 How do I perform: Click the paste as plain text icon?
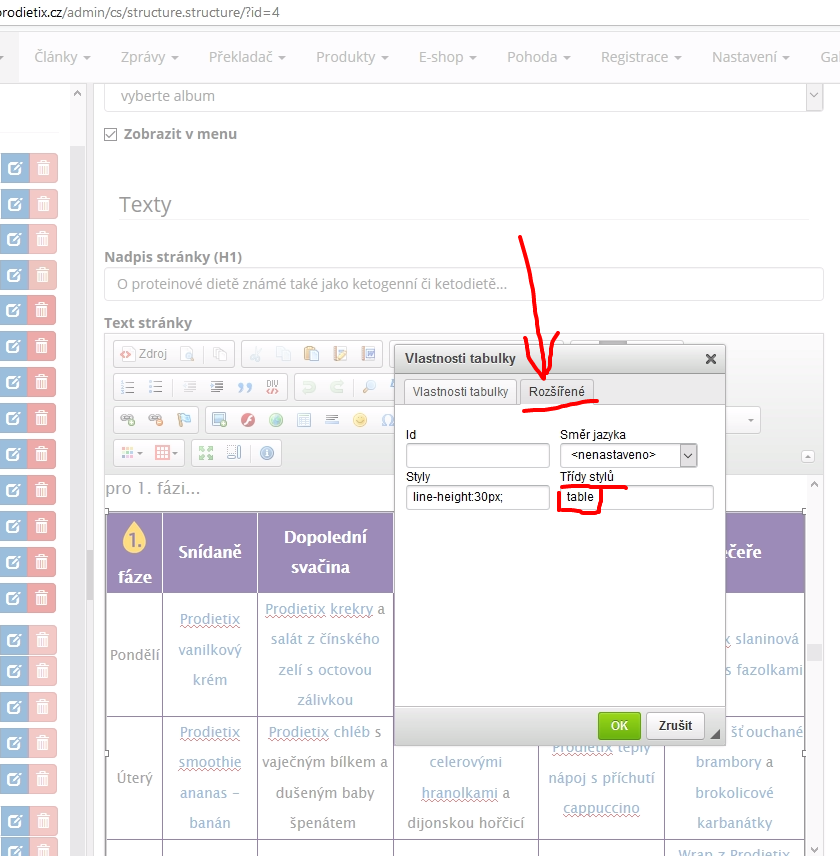pos(339,354)
